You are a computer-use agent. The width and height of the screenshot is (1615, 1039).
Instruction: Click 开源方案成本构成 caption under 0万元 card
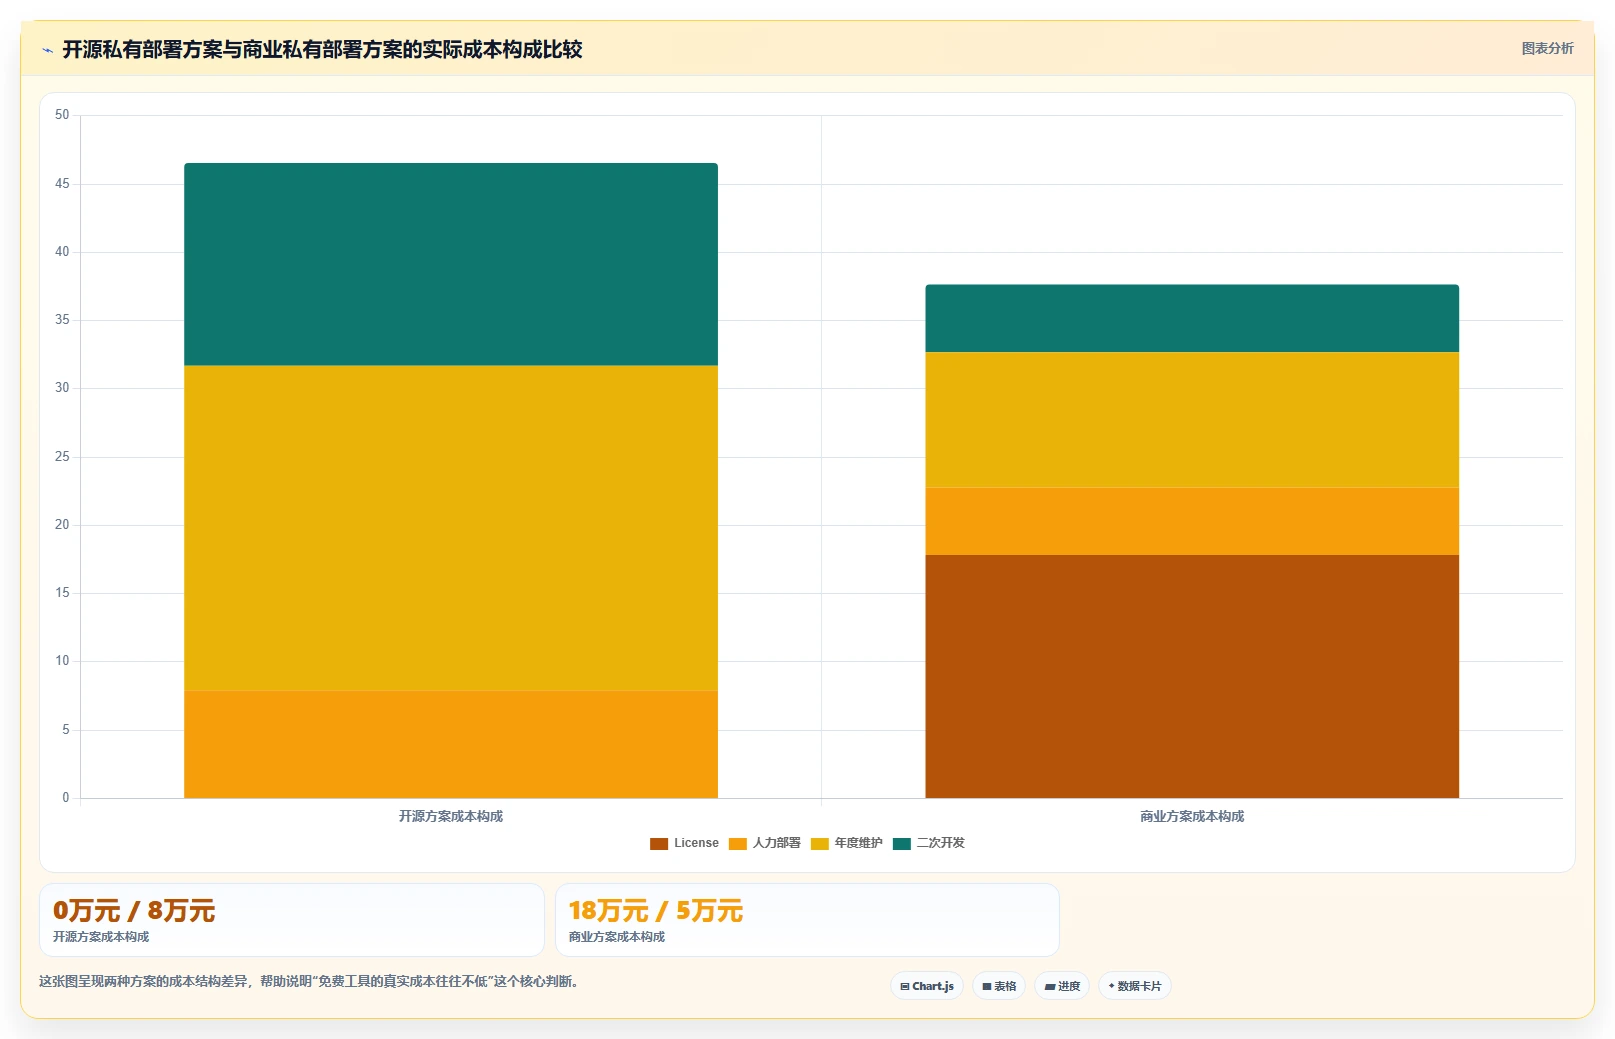101,937
